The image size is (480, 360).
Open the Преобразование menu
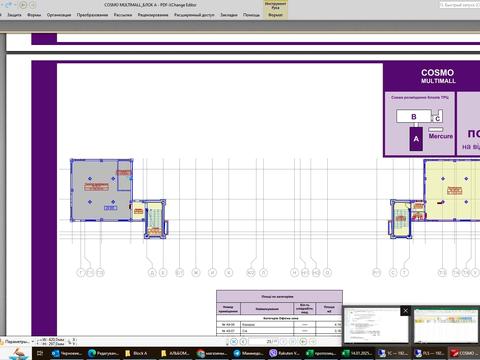[92, 15]
